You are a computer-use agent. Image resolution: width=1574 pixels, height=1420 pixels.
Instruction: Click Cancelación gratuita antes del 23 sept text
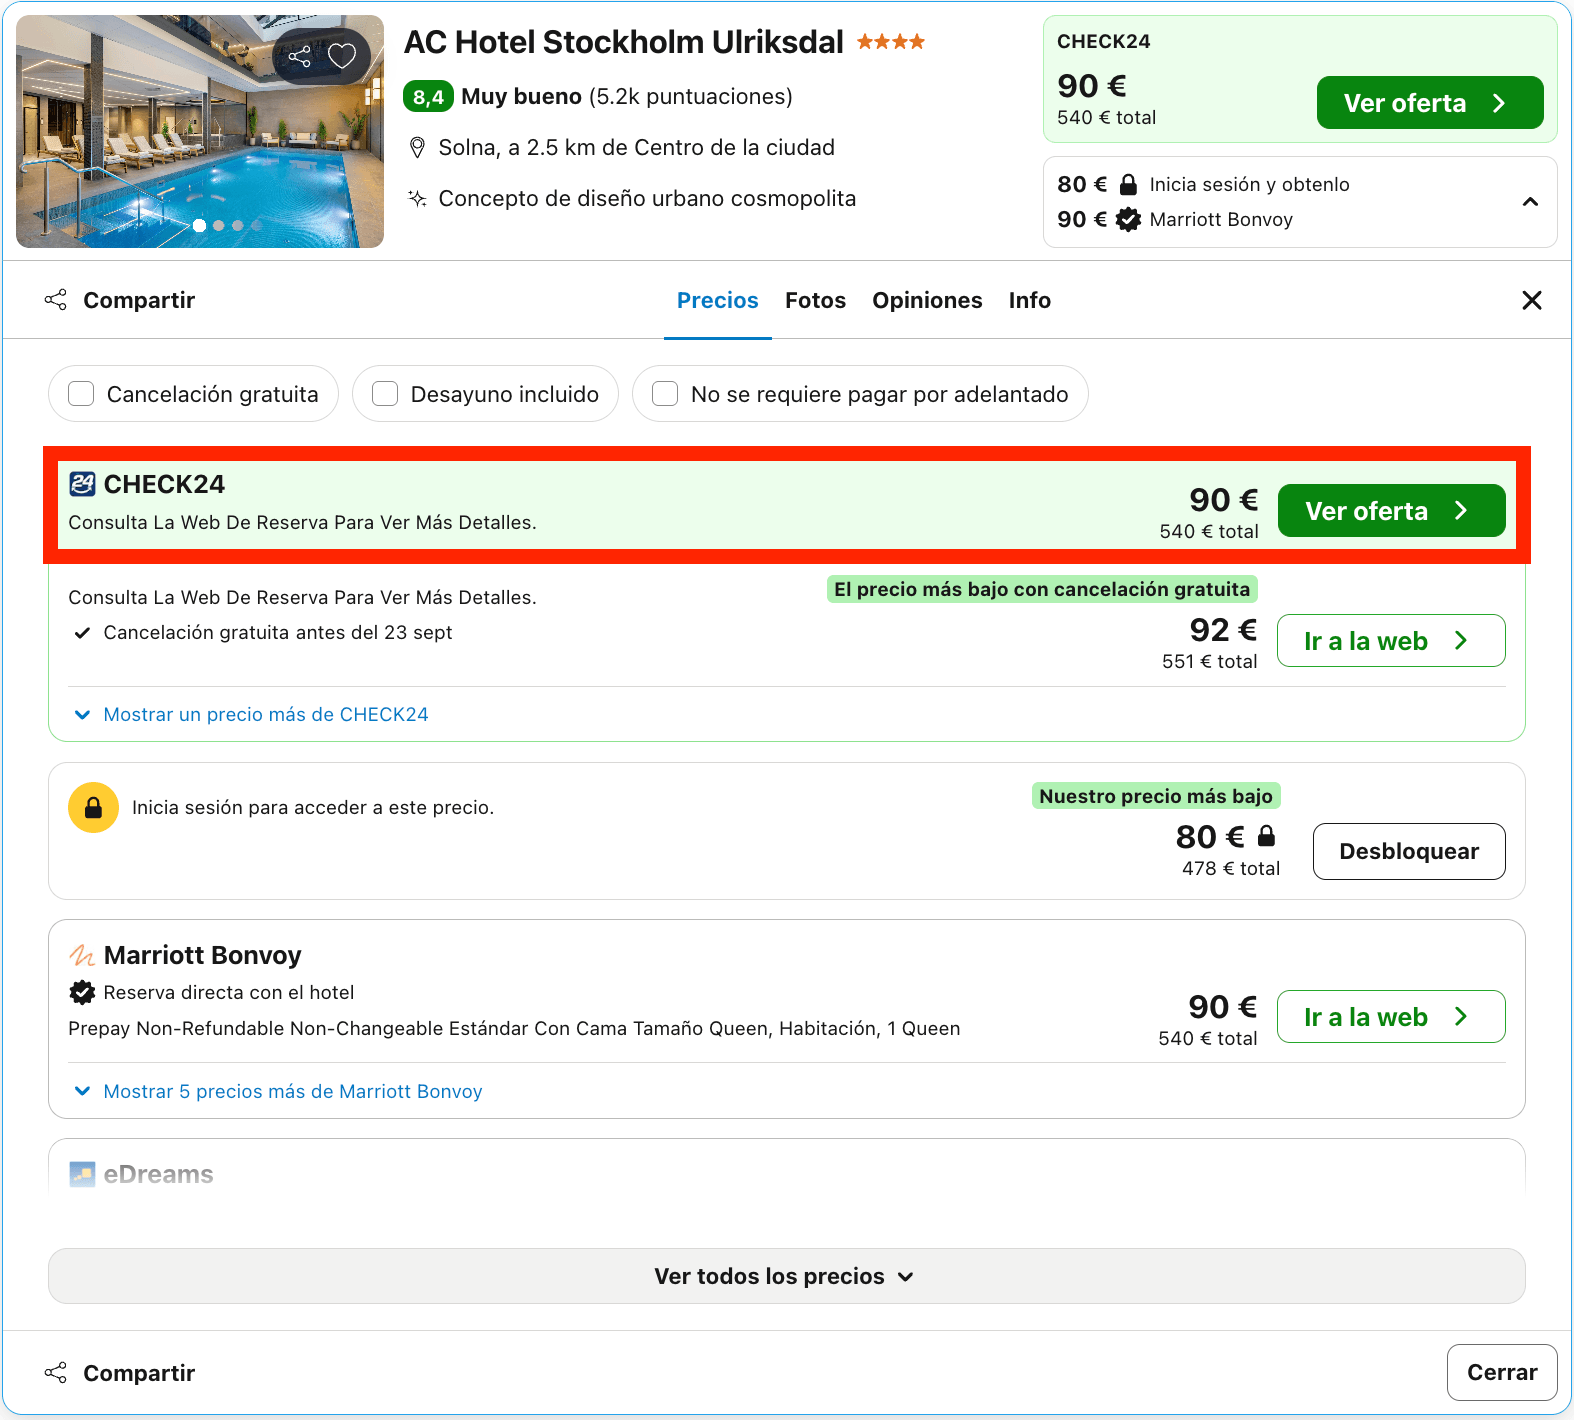pos(278,632)
